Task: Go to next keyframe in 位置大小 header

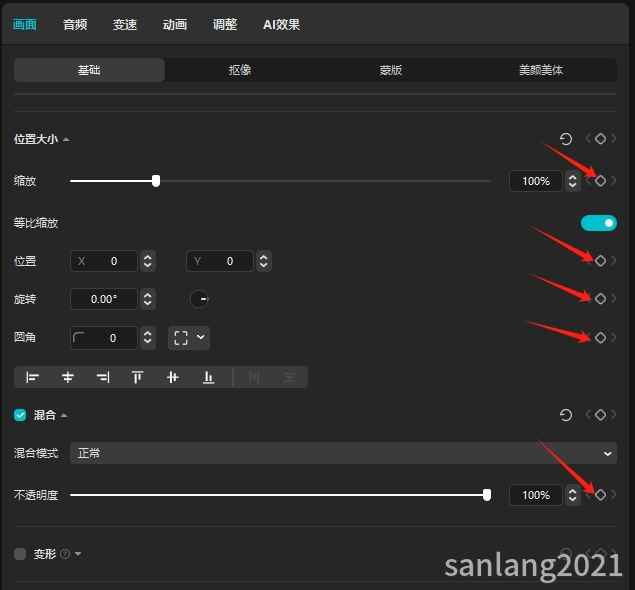Action: tap(614, 139)
